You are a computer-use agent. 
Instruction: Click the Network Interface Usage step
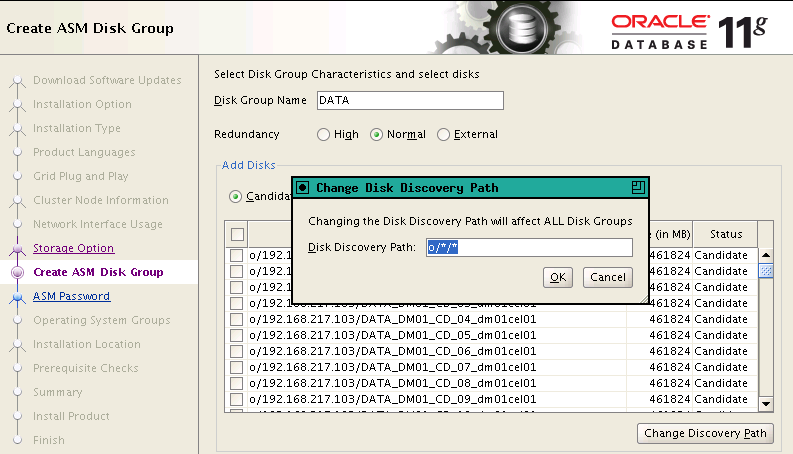98,224
